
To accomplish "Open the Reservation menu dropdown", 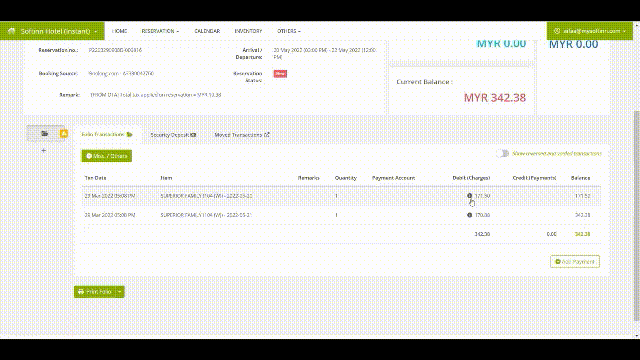I will tap(160, 31).
